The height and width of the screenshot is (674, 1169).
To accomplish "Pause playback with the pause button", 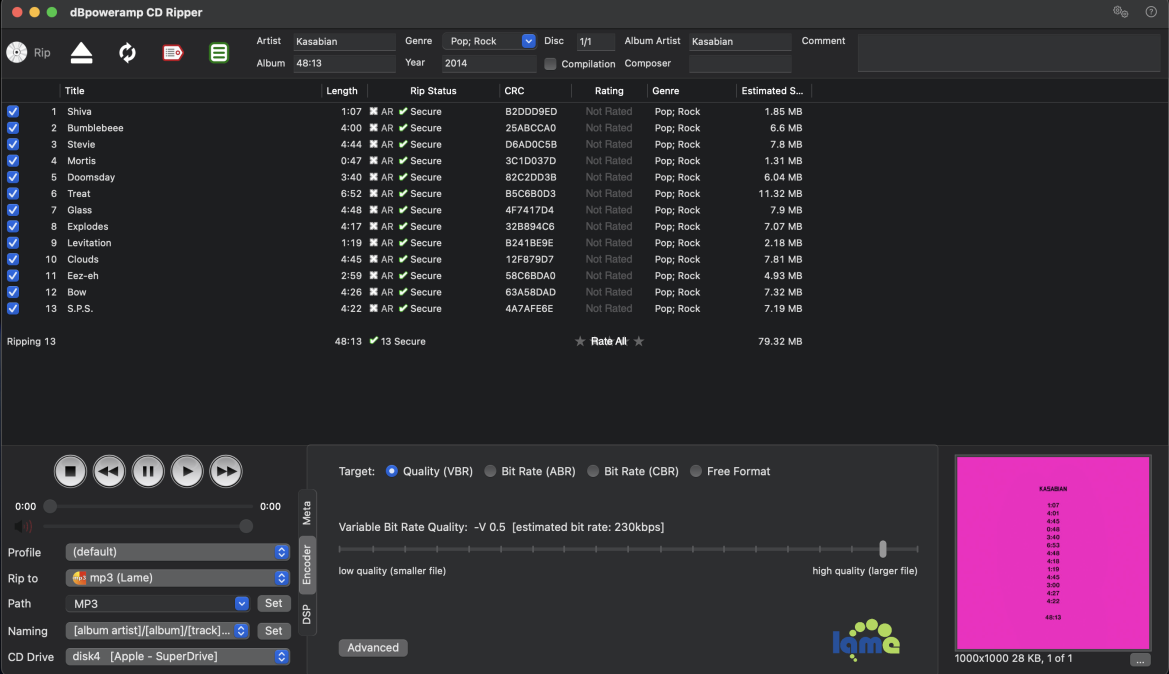I will [148, 471].
